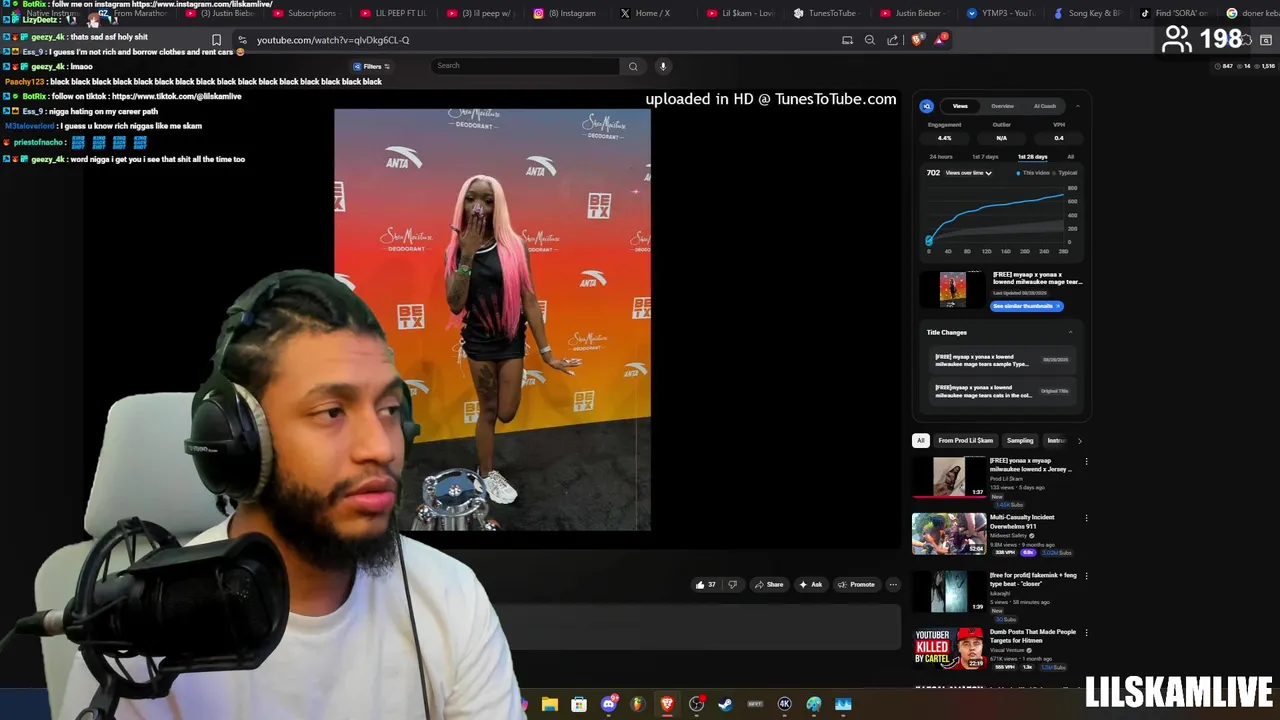1280x720 pixels.
Task: Collapse the Title Changes section
Action: pyautogui.click(x=1070, y=332)
